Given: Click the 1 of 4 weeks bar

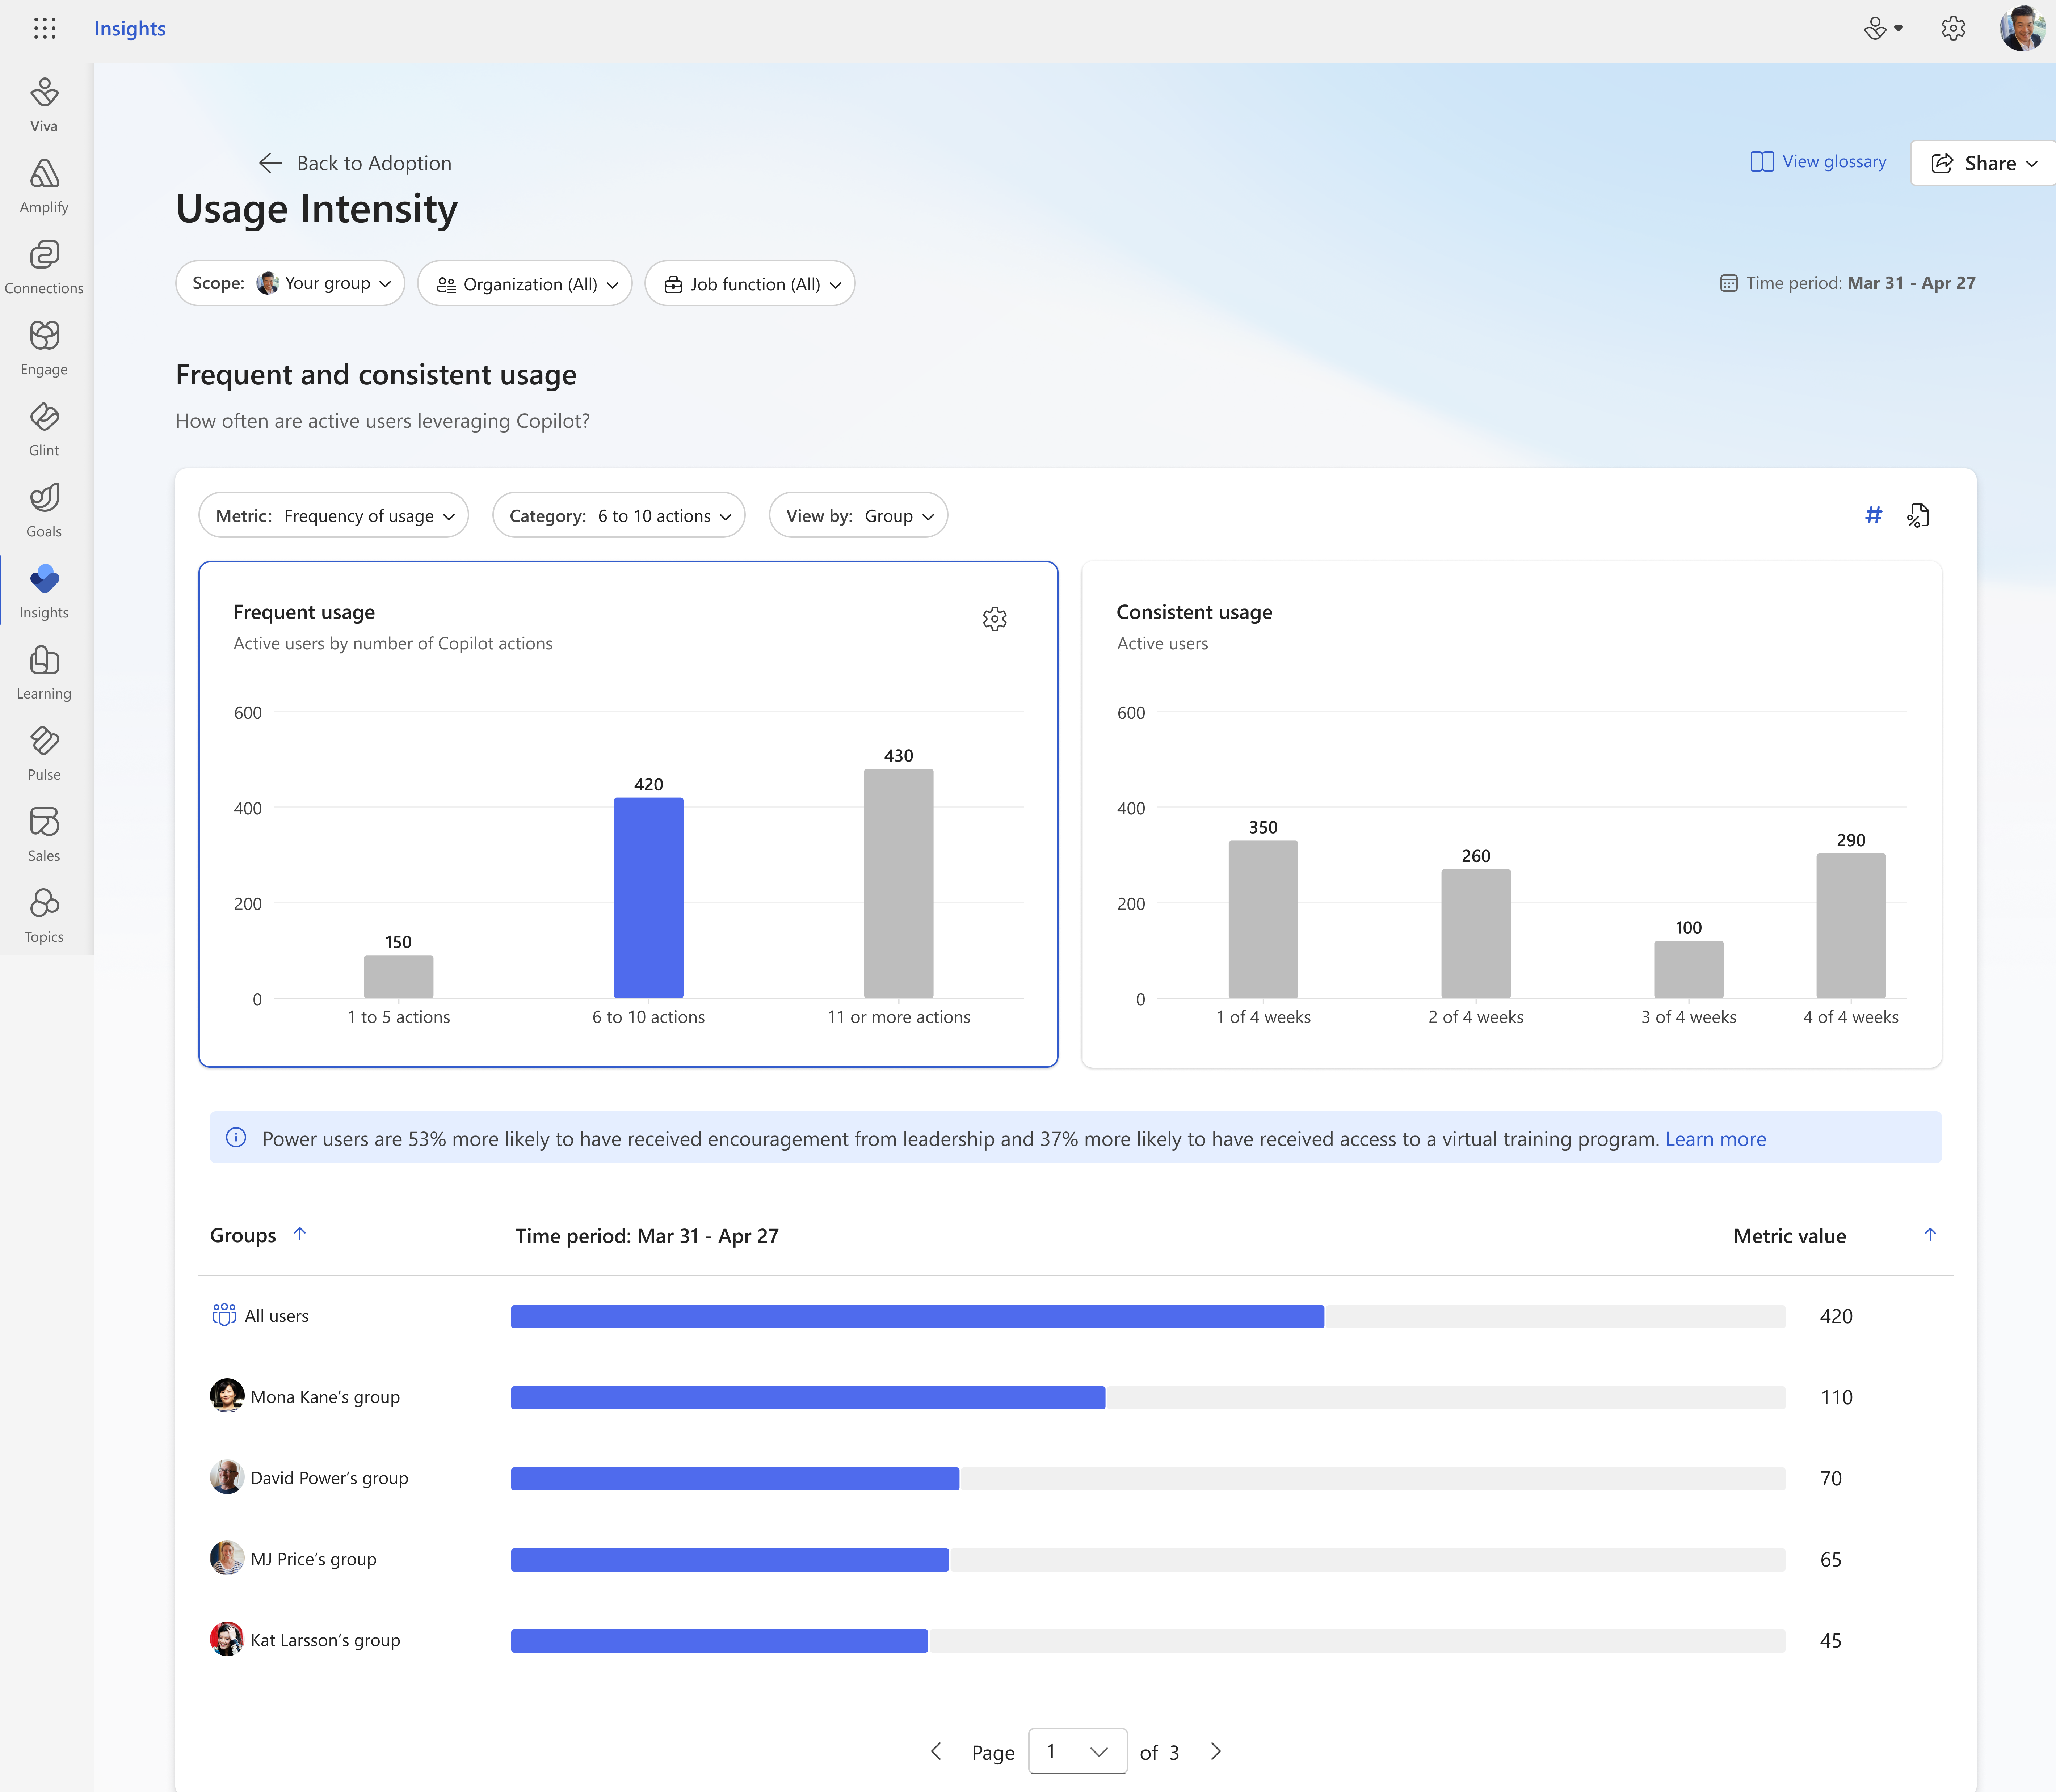Looking at the screenshot, I should (1263, 919).
